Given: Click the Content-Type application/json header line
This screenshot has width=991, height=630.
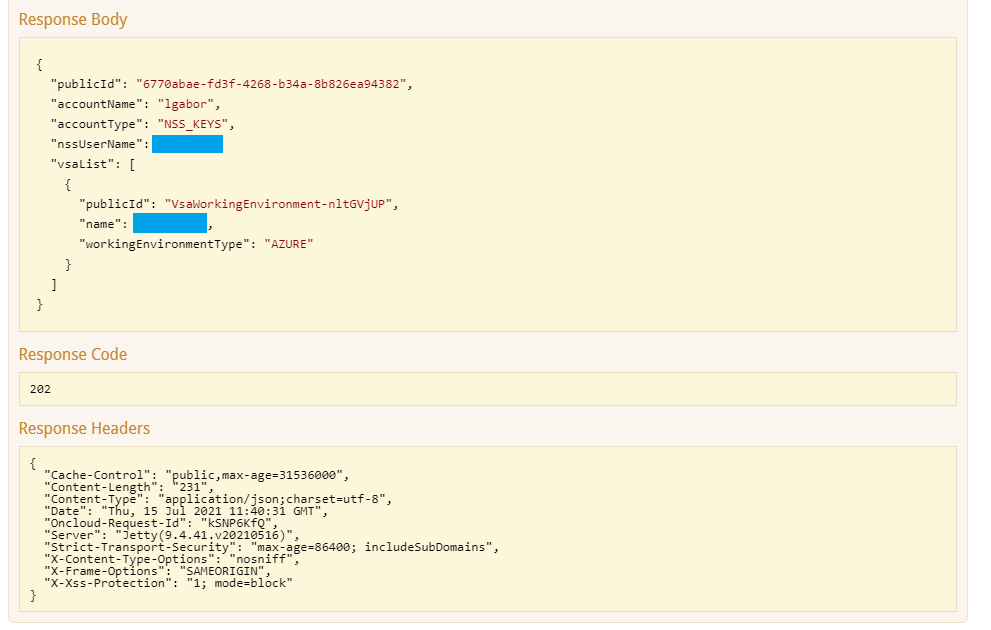Looking at the screenshot, I should 218,499.
